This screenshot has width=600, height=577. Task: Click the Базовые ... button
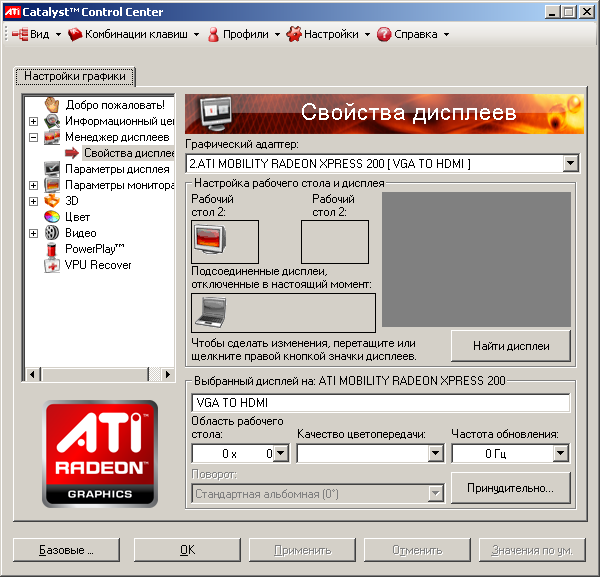pyautogui.click(x=66, y=550)
